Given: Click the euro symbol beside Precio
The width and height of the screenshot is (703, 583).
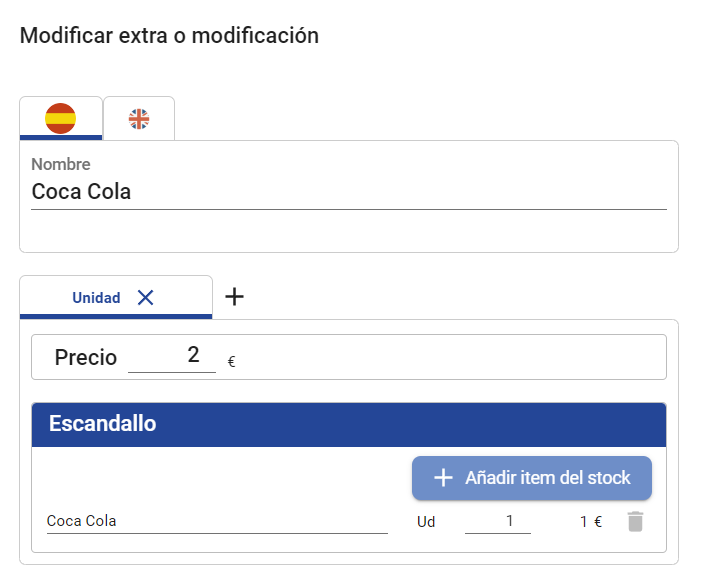Looking at the screenshot, I should coord(231,361).
